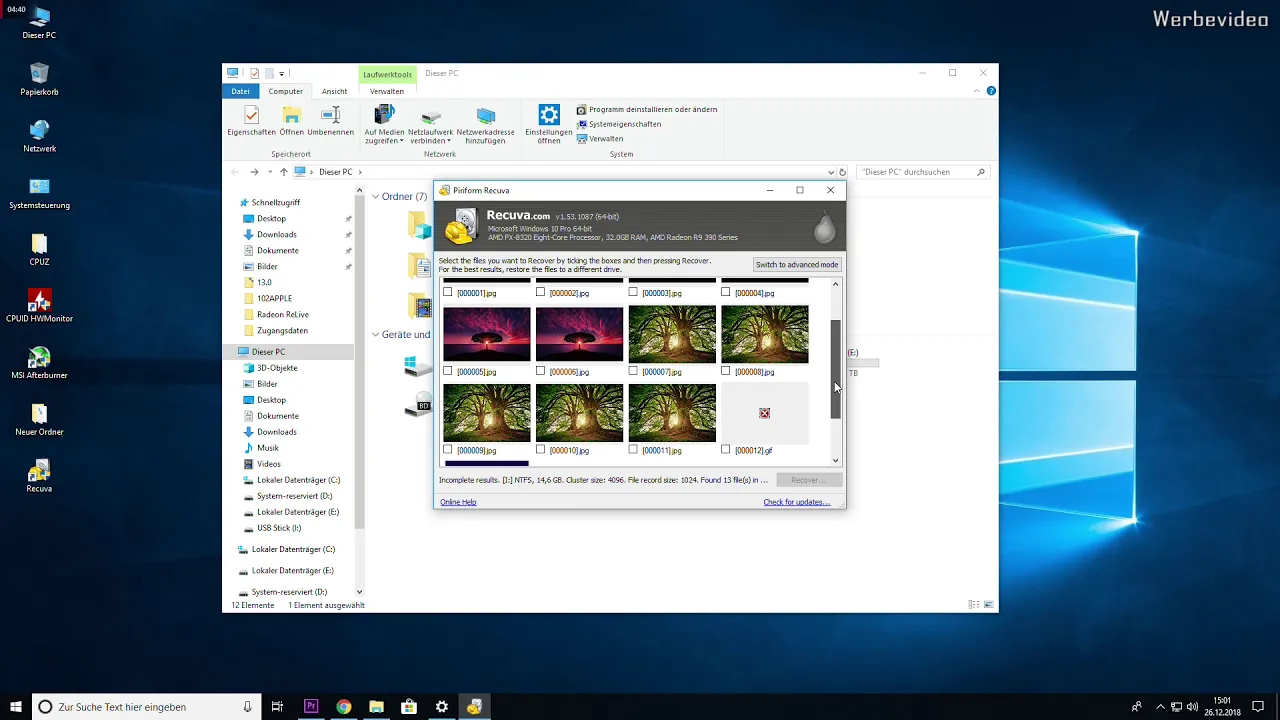Switch to the Ansicht ribbon tab

pos(335,91)
